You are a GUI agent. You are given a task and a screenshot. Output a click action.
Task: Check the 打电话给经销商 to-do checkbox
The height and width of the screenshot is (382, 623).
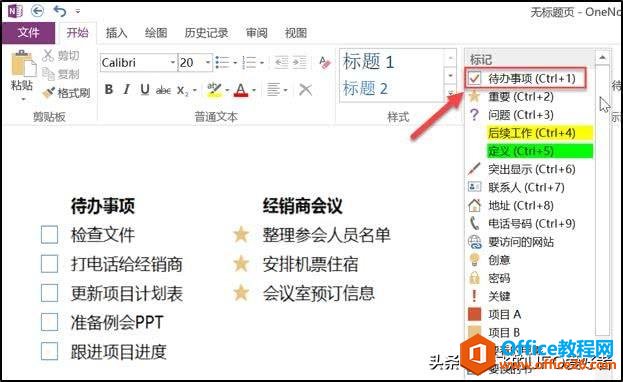pyautogui.click(x=49, y=264)
